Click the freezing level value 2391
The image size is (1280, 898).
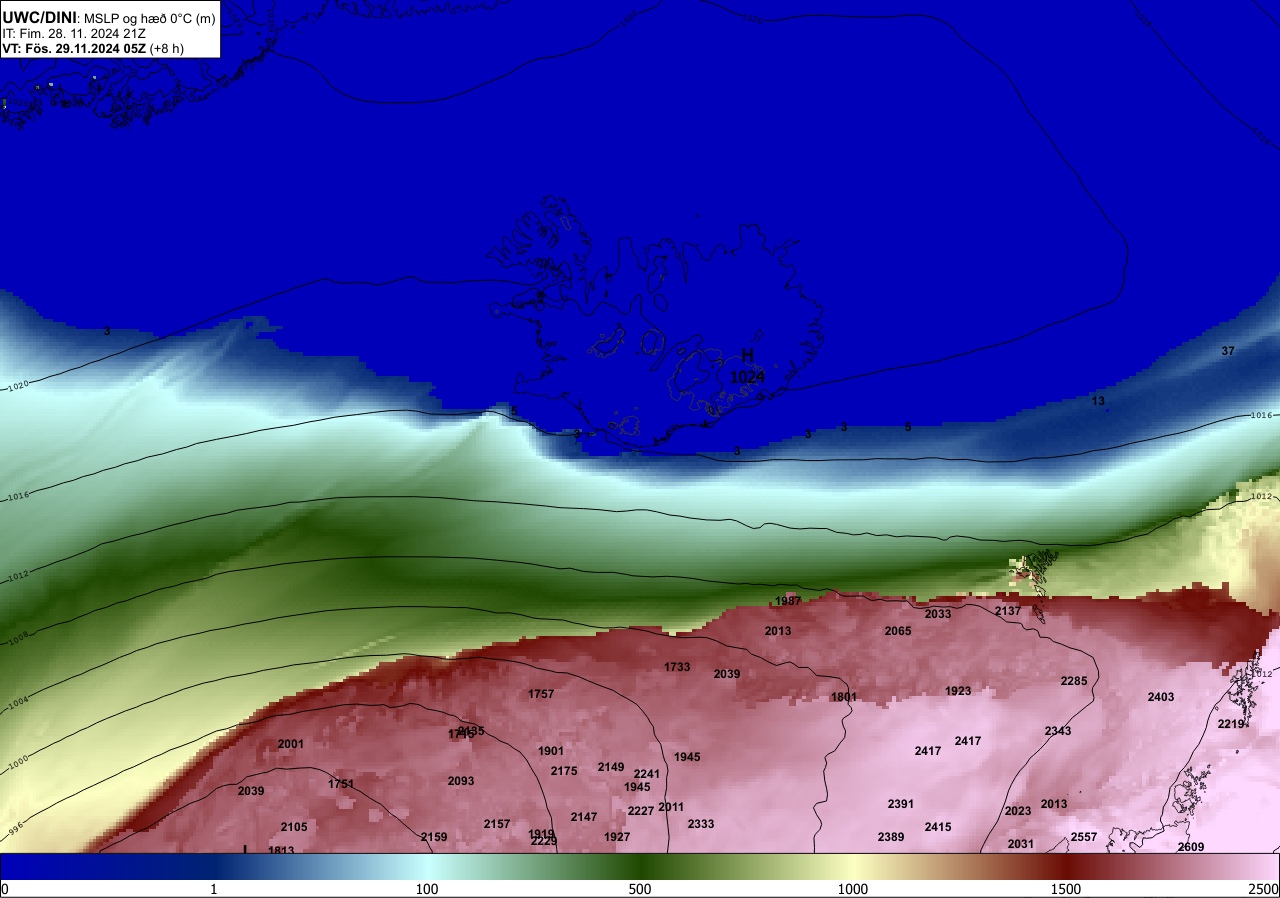click(x=901, y=804)
